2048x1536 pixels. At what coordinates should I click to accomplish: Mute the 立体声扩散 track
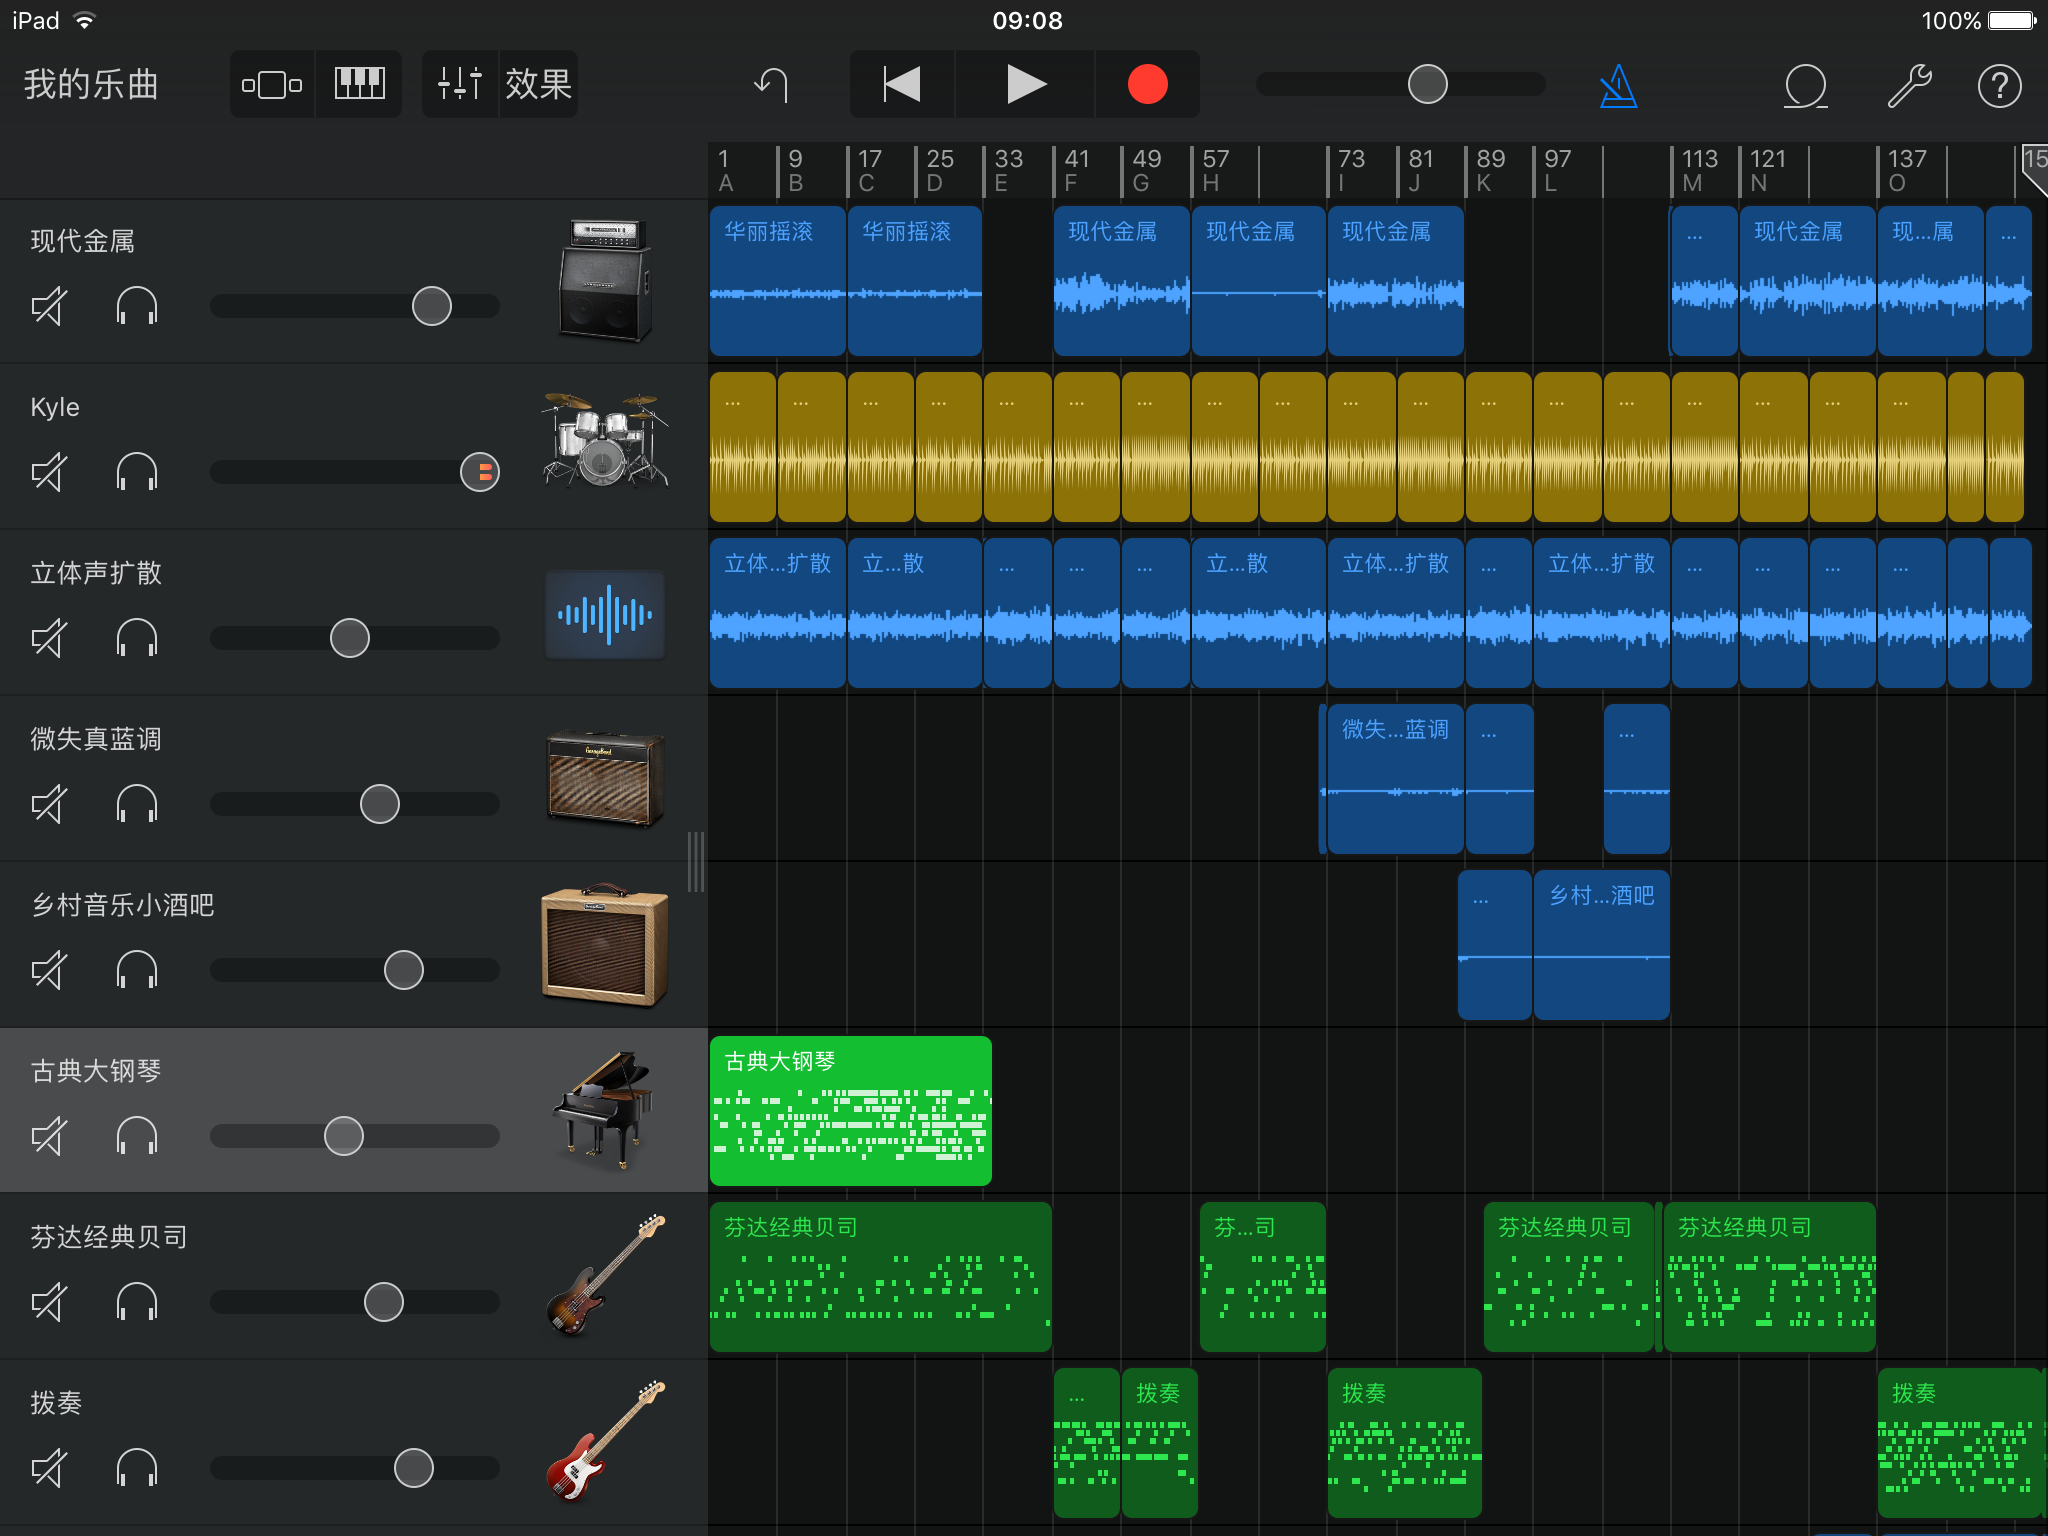[49, 638]
